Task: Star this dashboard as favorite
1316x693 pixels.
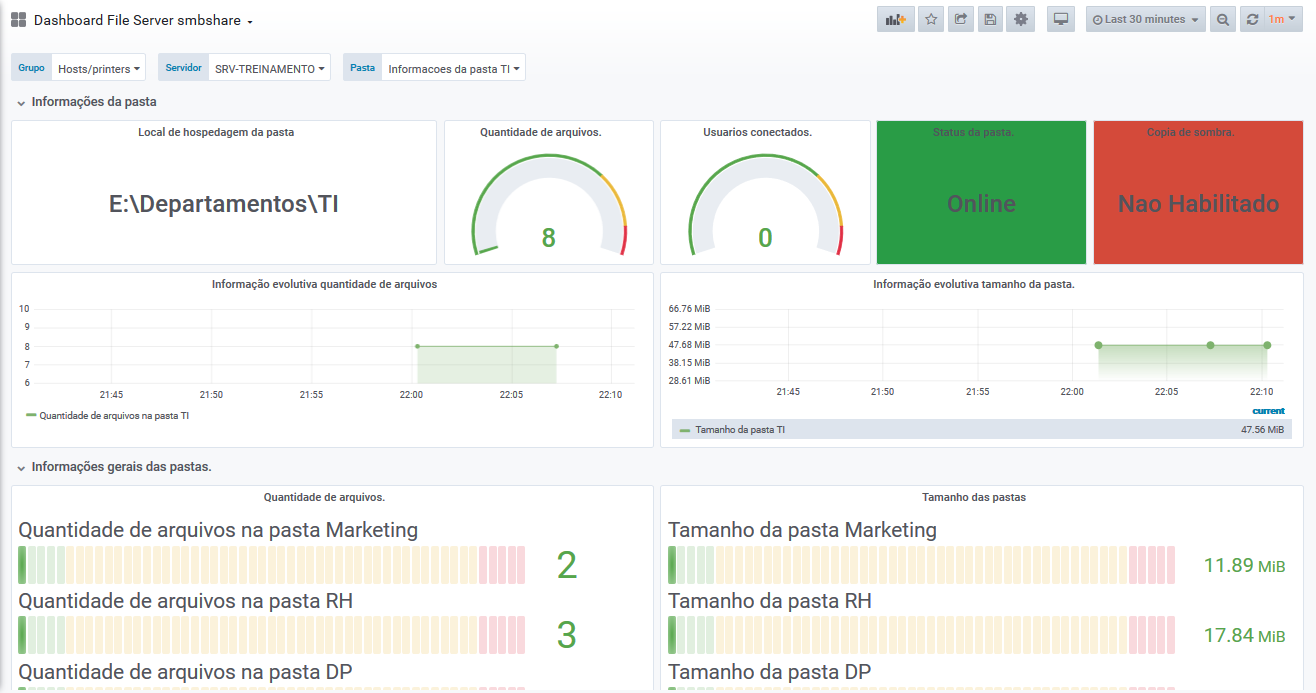Action: 931,19
